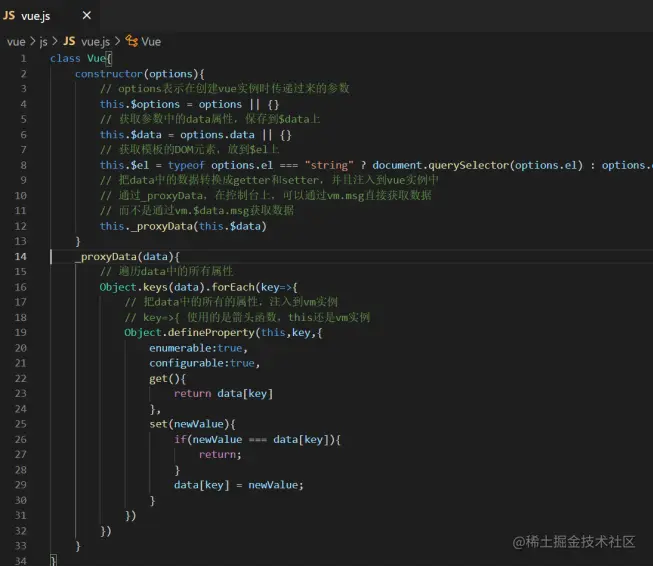Click line number 14 in gutter
Viewport: 653px width, 567px height.
[20, 257]
